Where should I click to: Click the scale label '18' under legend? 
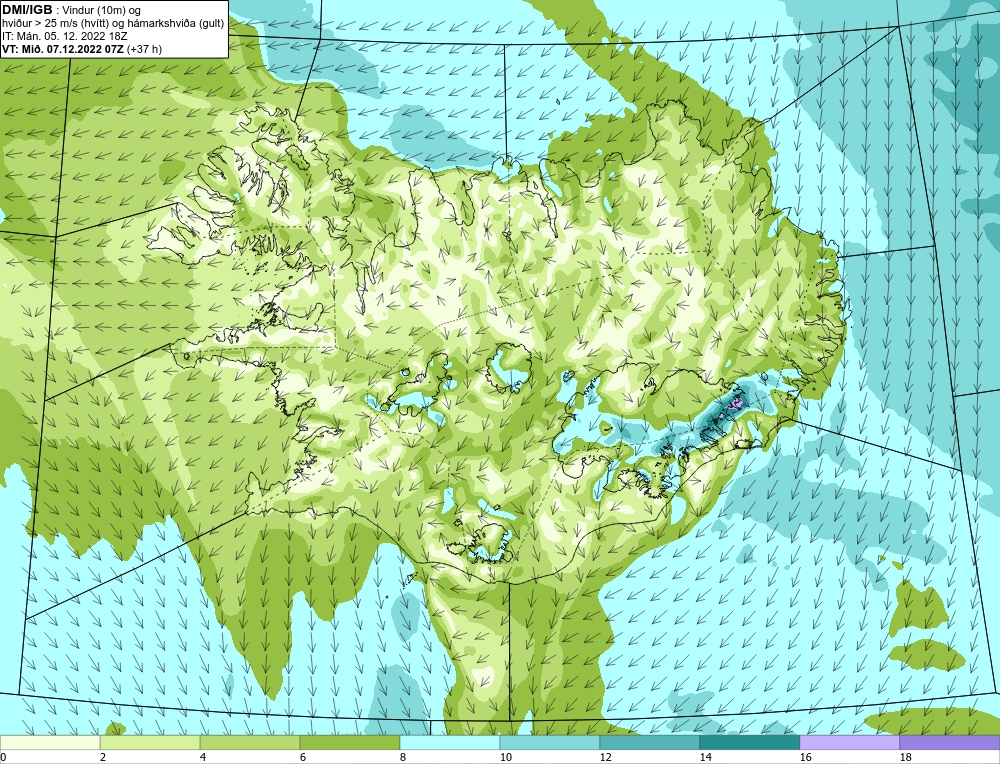906,757
